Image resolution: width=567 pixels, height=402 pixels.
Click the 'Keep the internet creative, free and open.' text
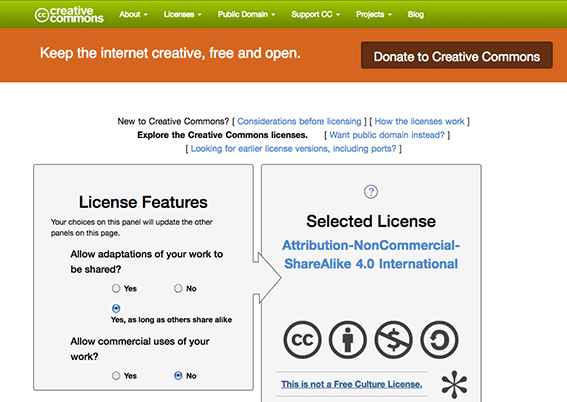point(170,53)
